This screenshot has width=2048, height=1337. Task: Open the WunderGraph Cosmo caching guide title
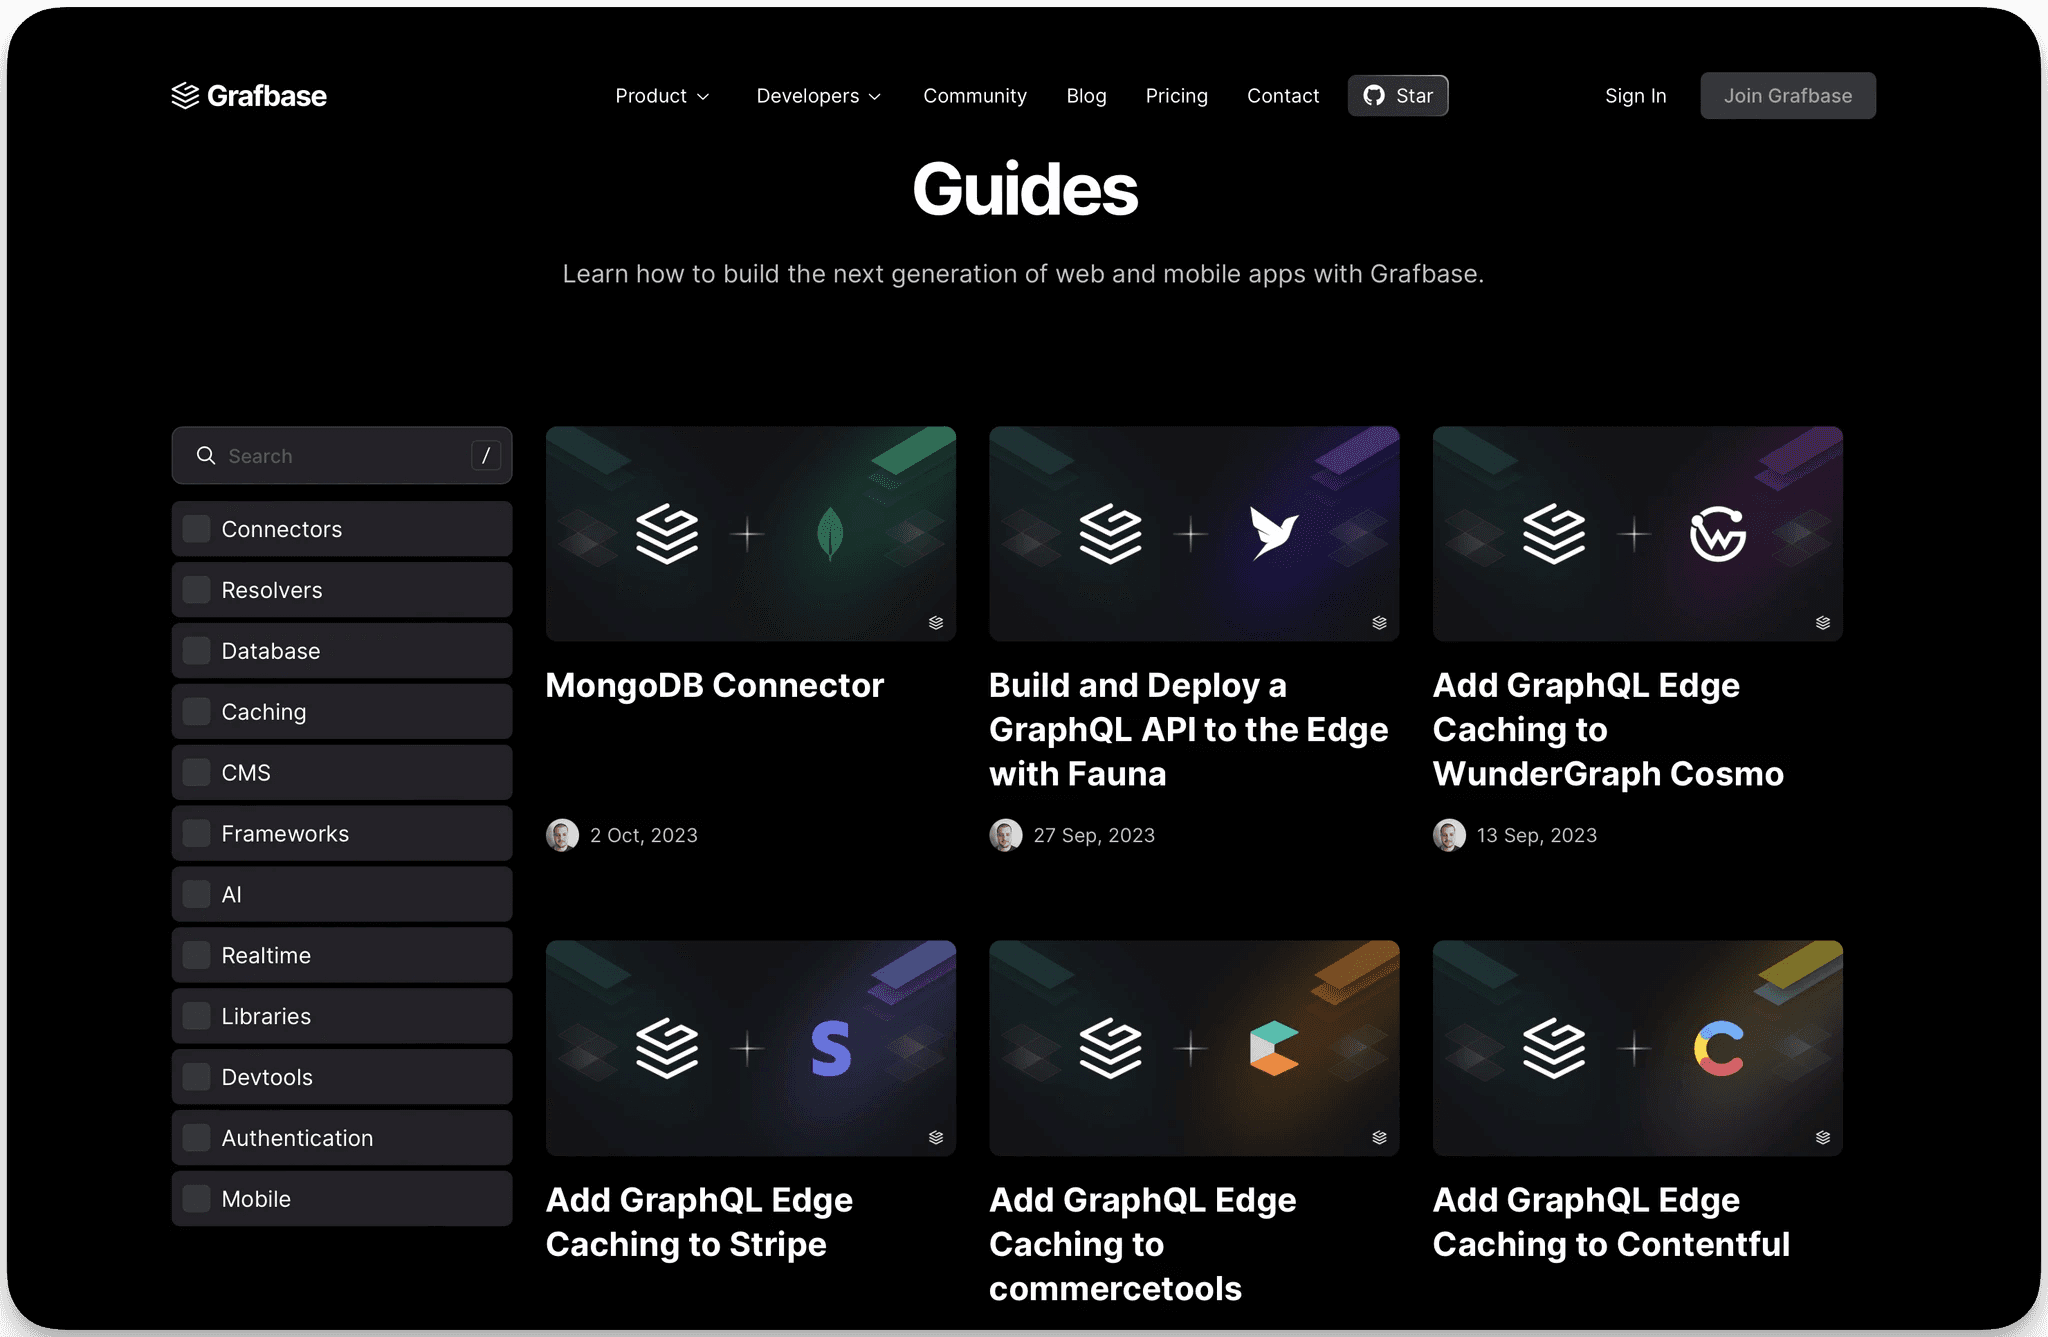tap(1608, 730)
